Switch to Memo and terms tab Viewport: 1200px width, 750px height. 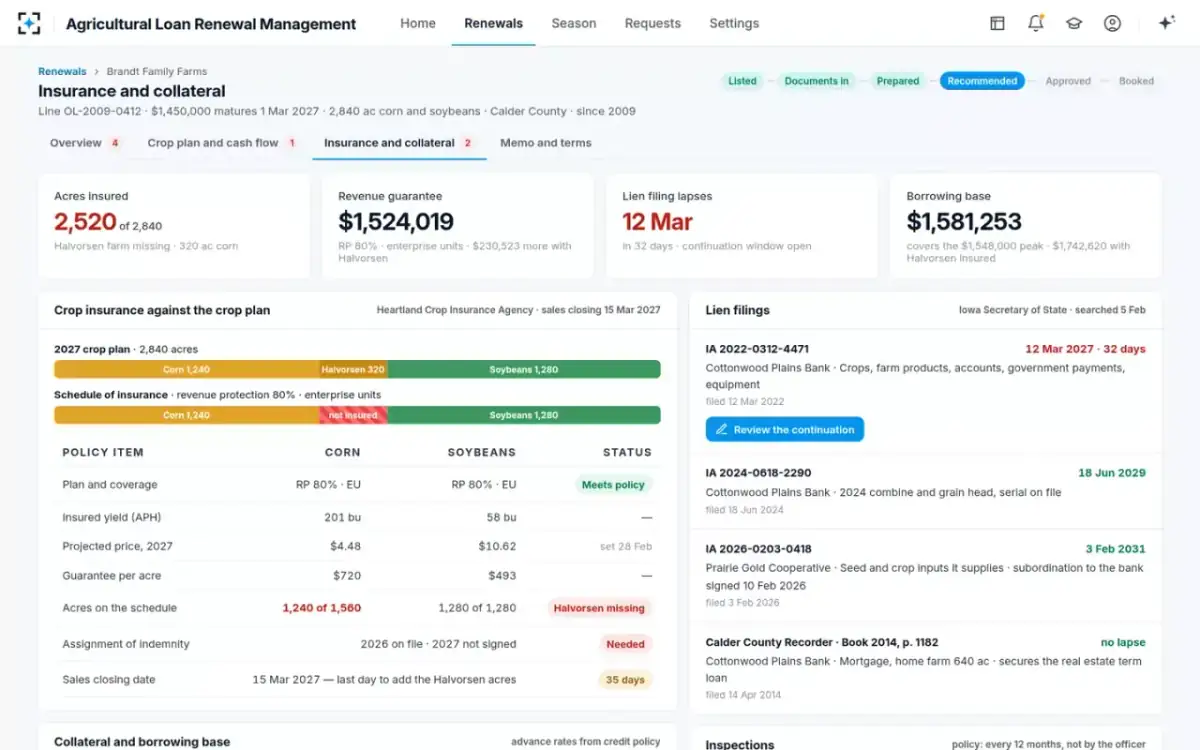click(x=546, y=143)
